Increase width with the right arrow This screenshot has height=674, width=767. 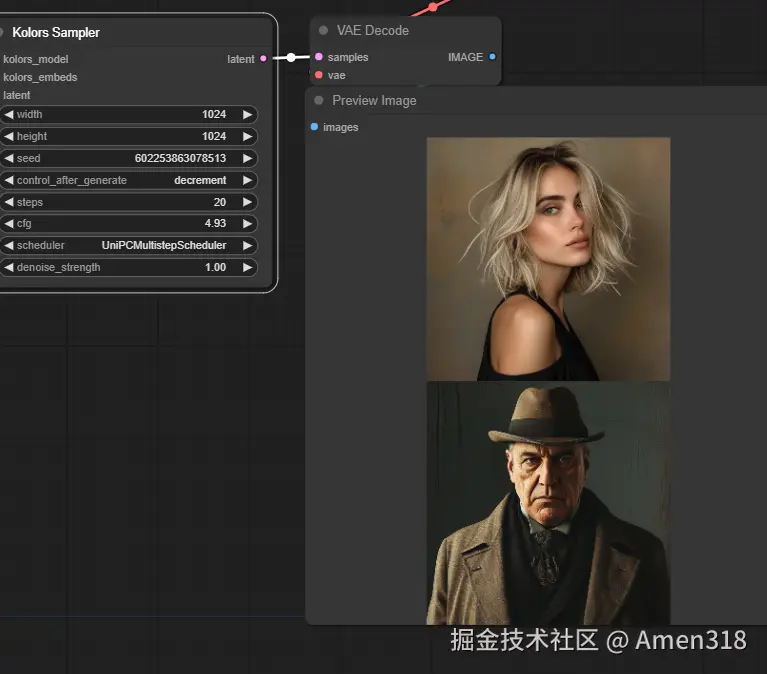(x=247, y=115)
